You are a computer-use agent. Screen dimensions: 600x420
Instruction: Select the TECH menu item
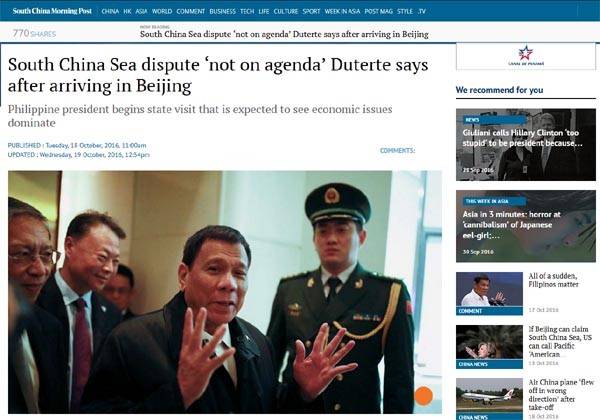click(x=247, y=11)
